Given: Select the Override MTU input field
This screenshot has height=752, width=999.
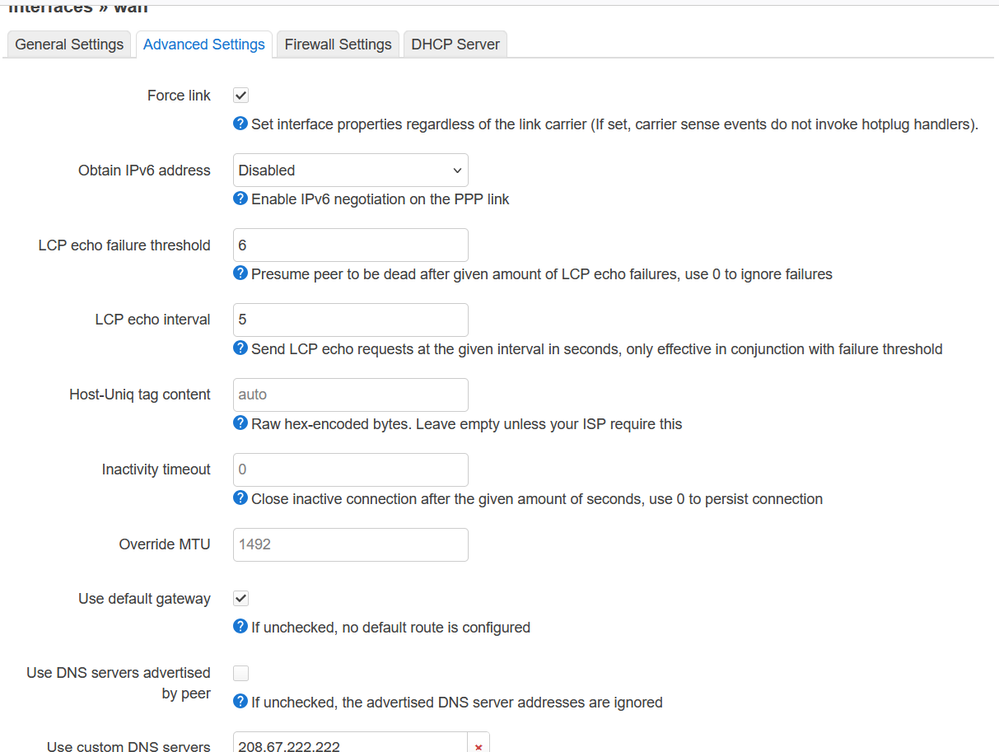Looking at the screenshot, I should (350, 544).
